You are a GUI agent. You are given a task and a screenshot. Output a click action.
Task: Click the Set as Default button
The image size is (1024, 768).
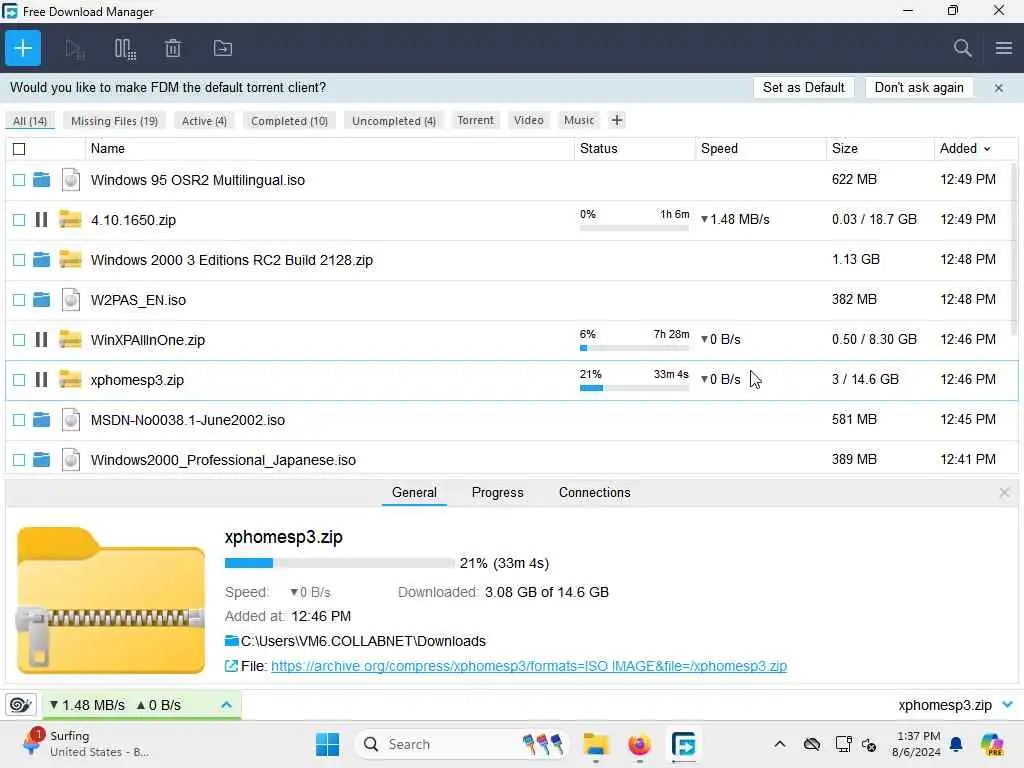click(x=803, y=88)
